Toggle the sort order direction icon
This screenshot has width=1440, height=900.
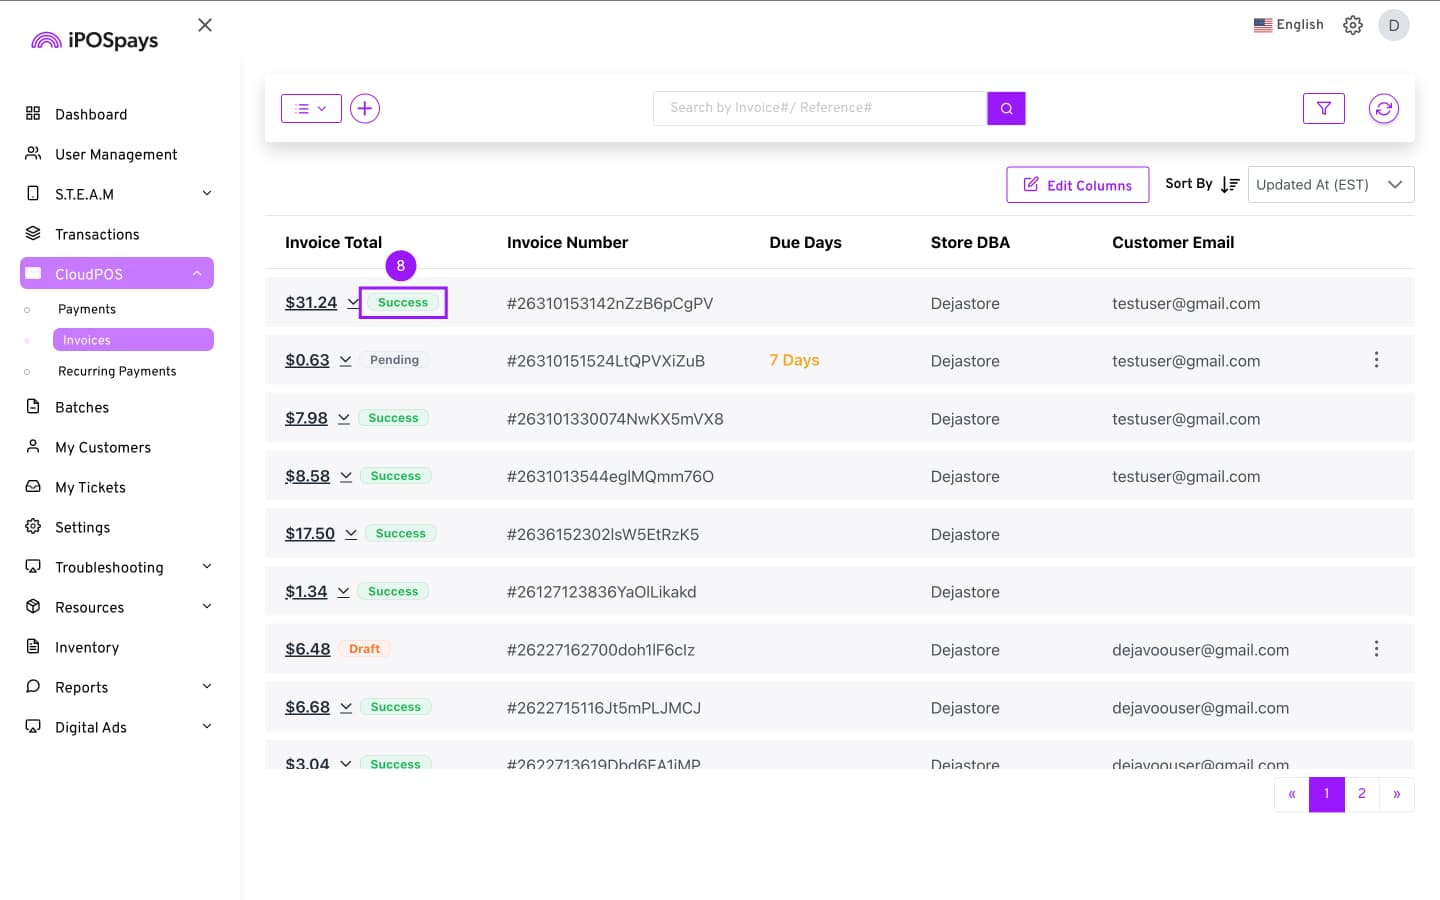click(x=1230, y=184)
